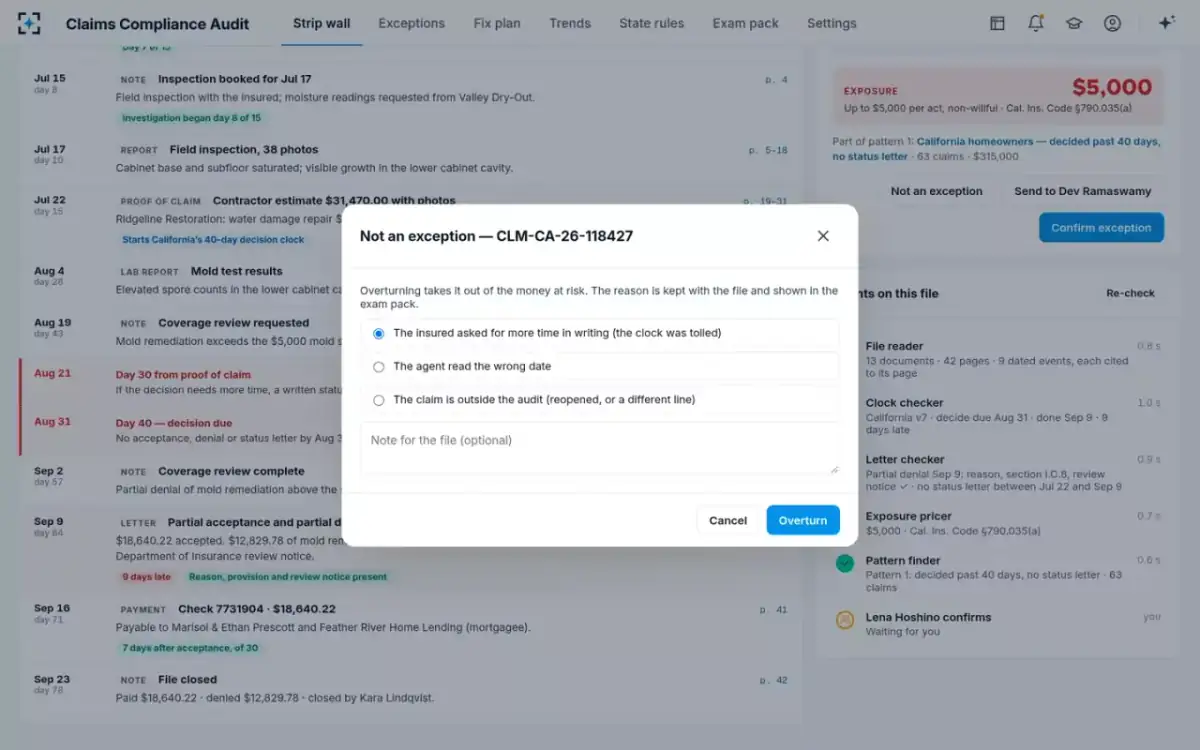Select the 'File closed' note entry
Screen dimensions: 1200x750
click(x=410, y=687)
